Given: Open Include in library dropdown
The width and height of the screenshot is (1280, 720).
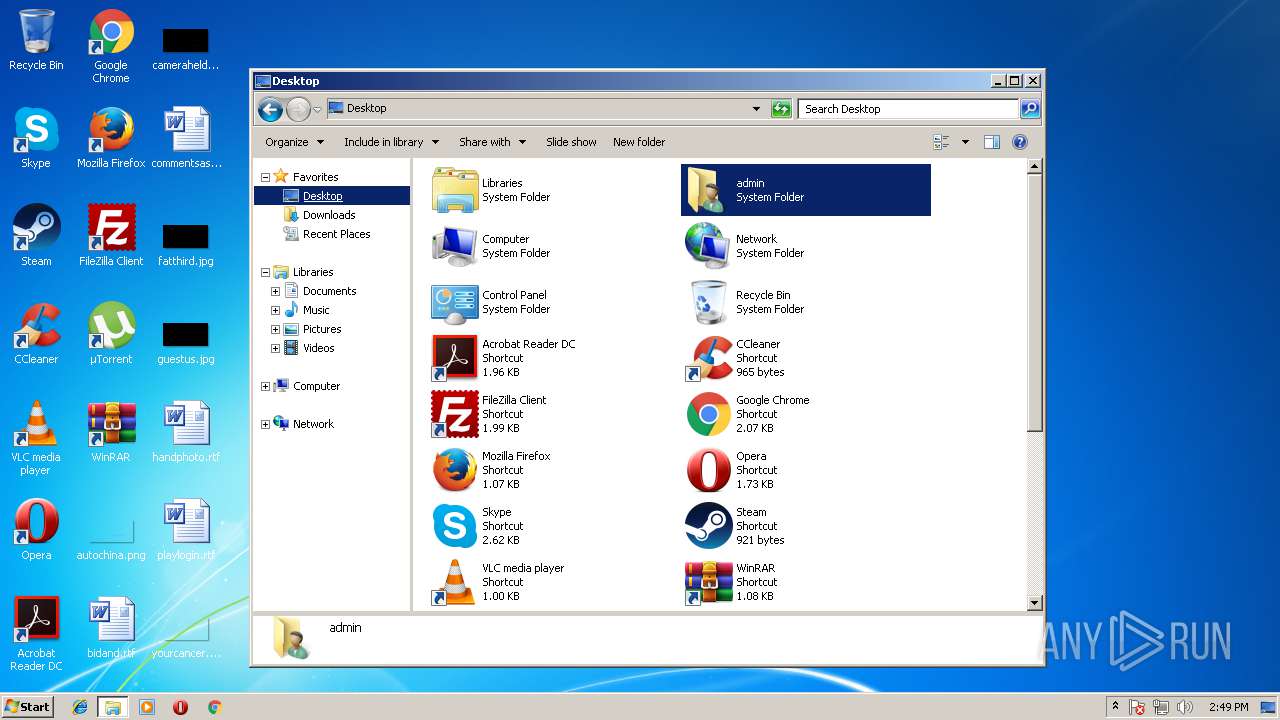Looking at the screenshot, I should coord(391,142).
